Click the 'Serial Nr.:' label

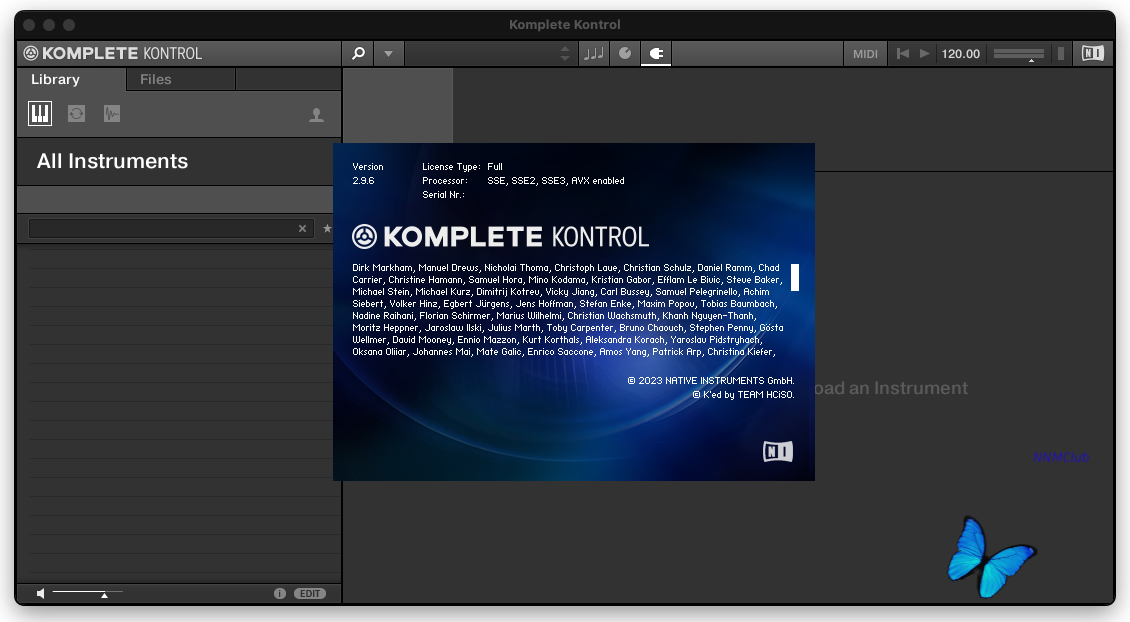(x=443, y=195)
